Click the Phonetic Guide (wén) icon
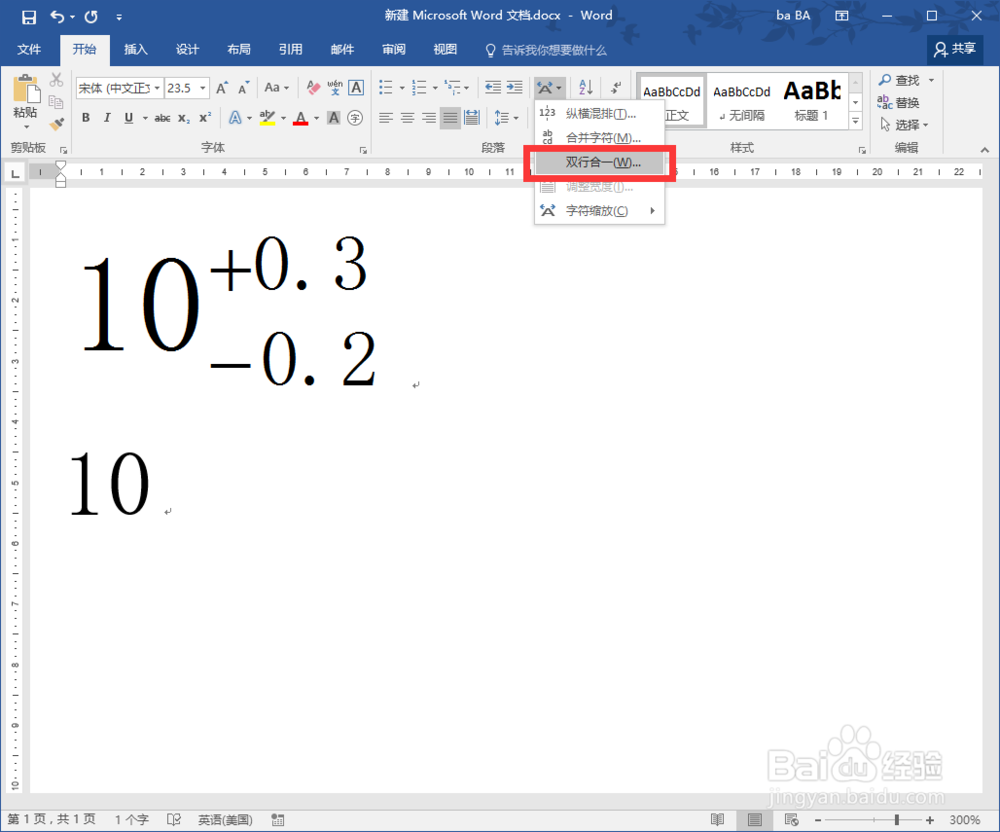1000x832 pixels. [x=334, y=87]
